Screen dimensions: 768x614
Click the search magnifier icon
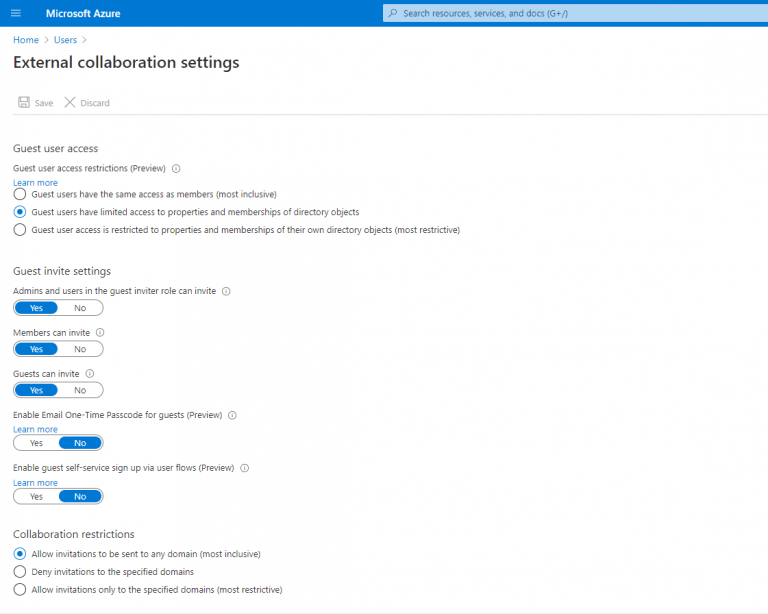click(x=393, y=13)
